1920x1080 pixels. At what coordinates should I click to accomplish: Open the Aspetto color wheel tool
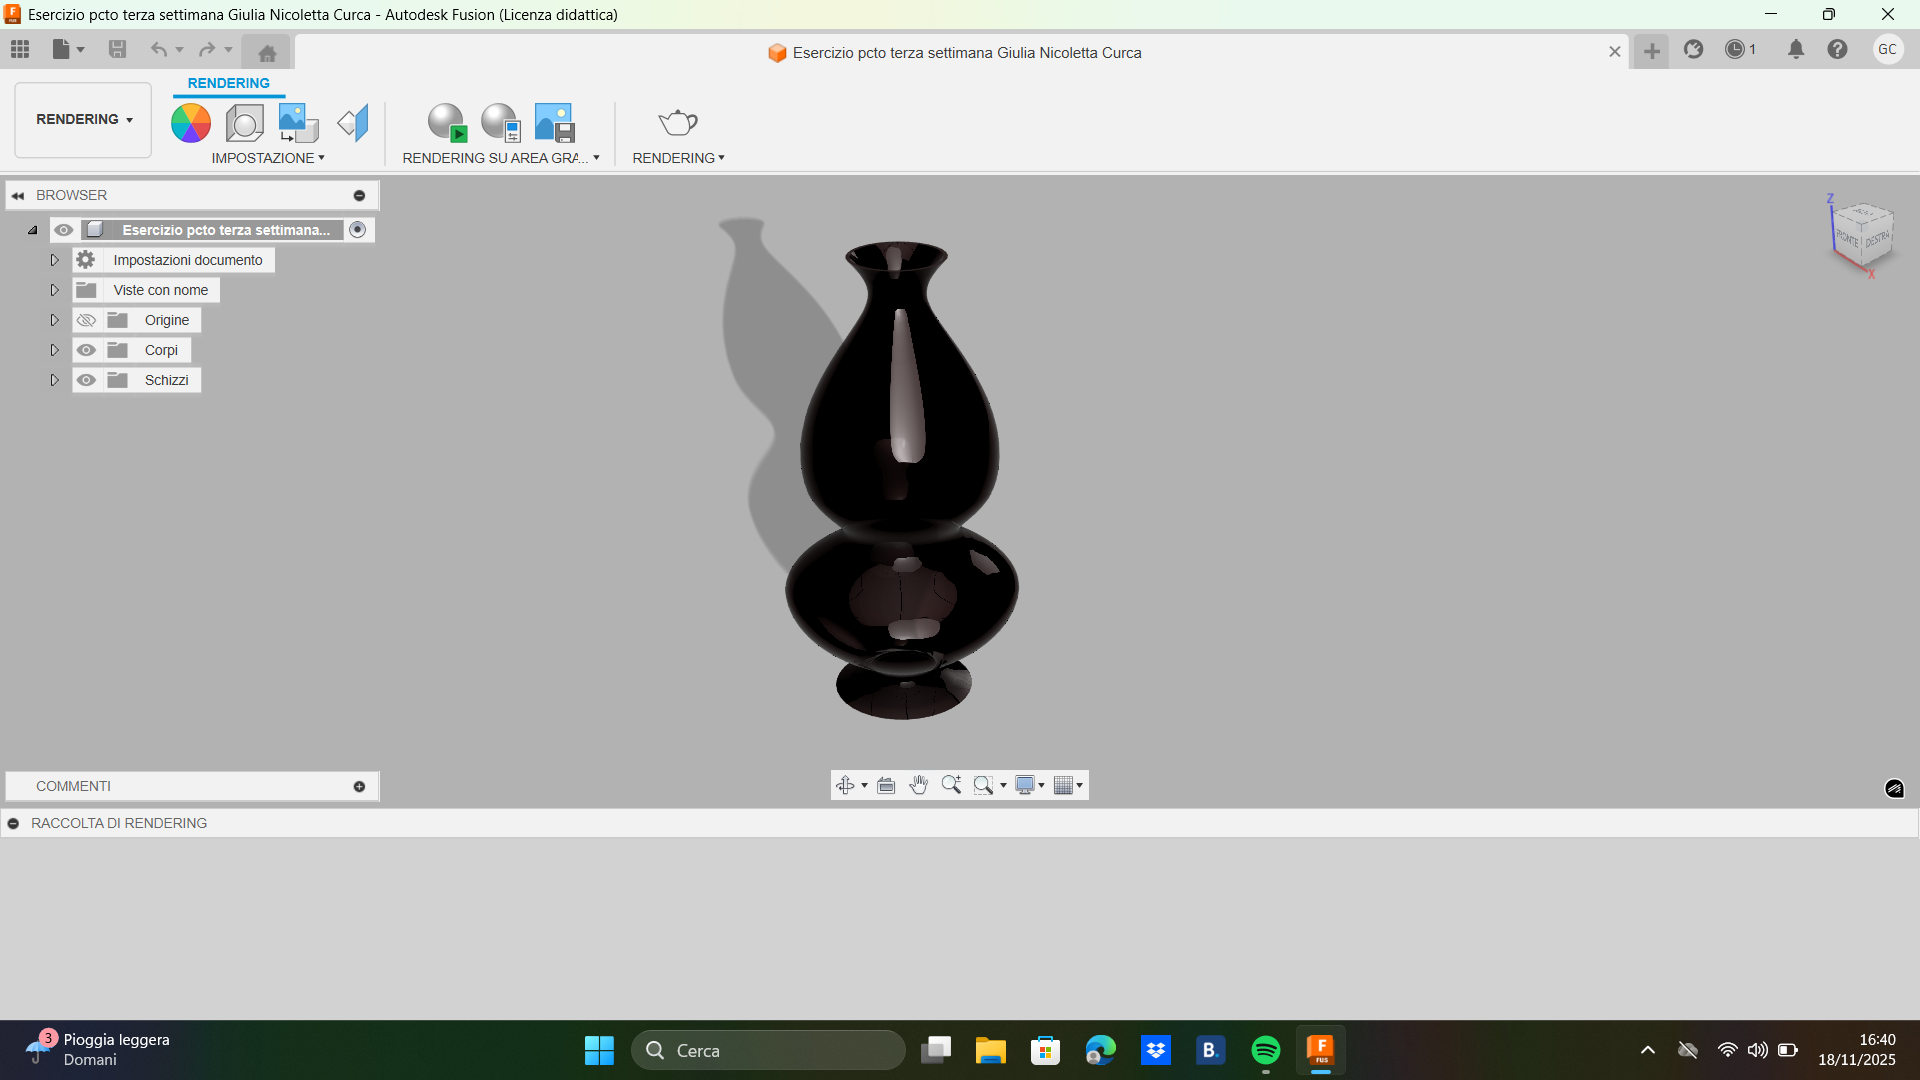tap(190, 122)
